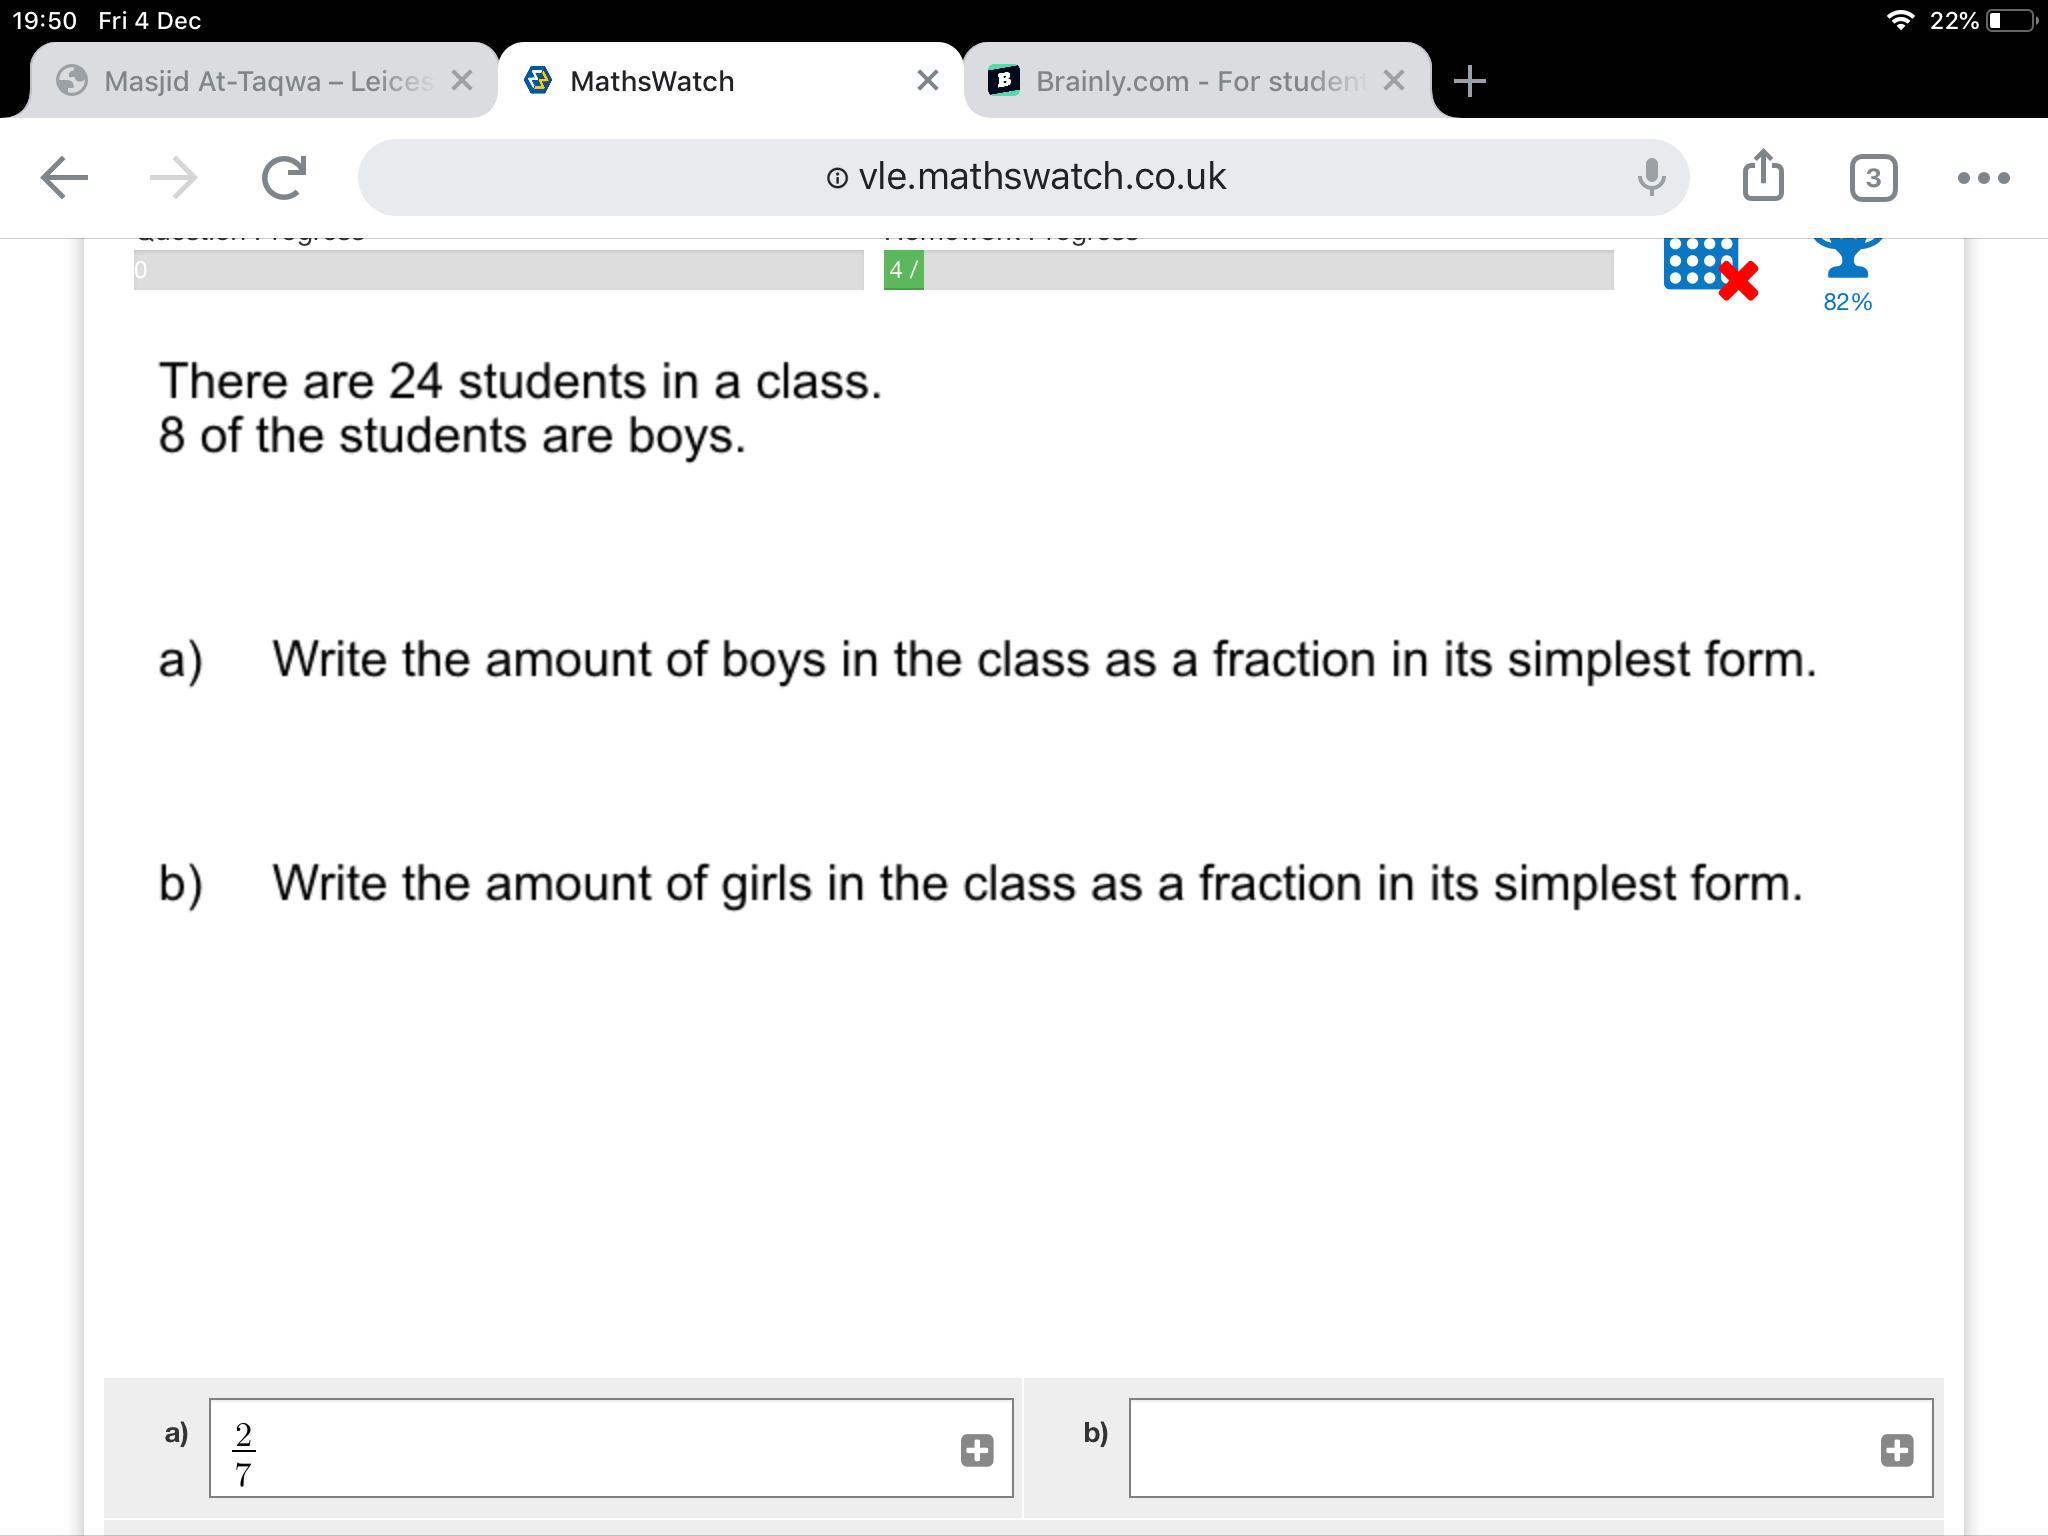
Task: Tap the browser forward arrow
Action: tap(173, 178)
